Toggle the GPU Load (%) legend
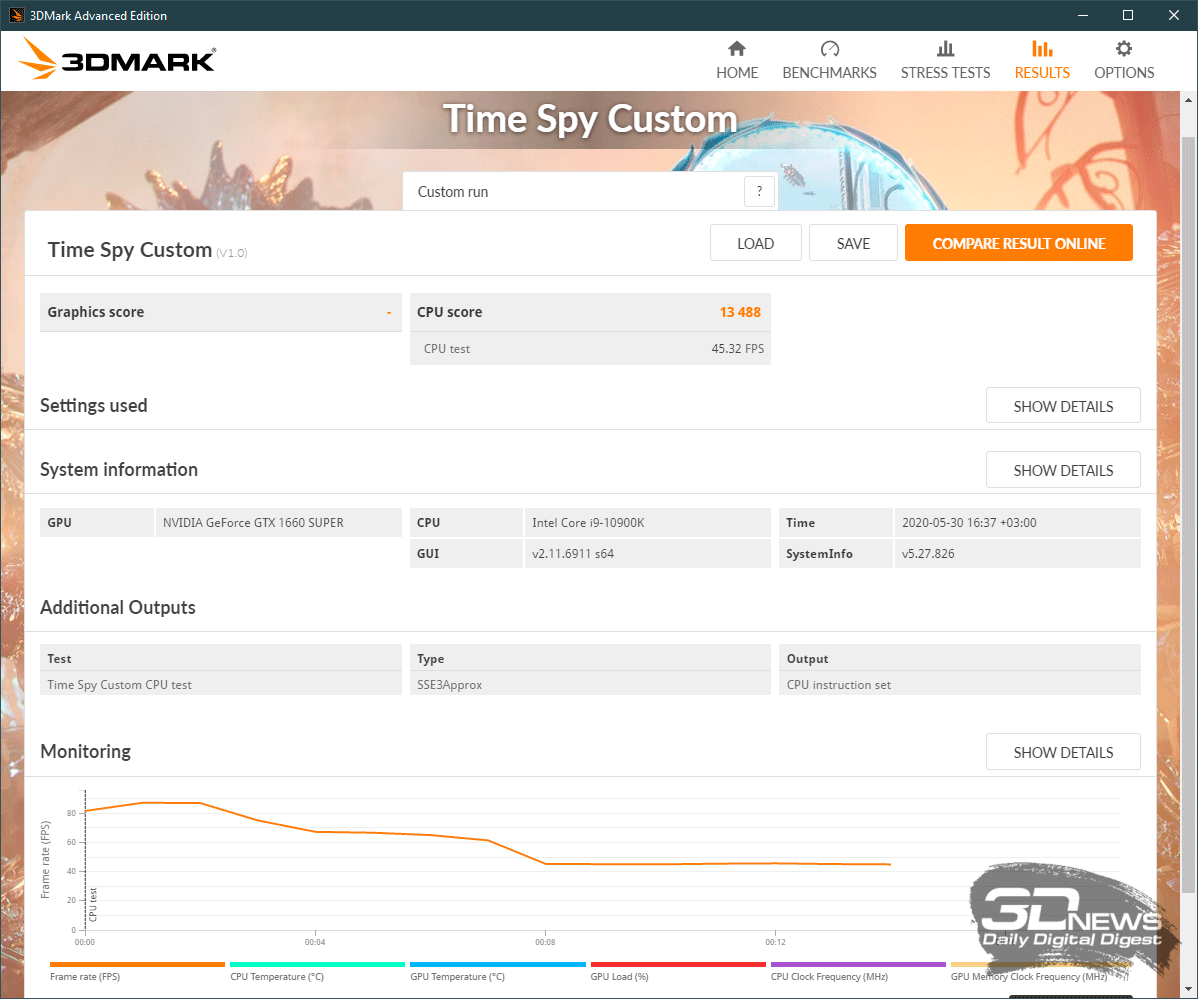 [619, 977]
